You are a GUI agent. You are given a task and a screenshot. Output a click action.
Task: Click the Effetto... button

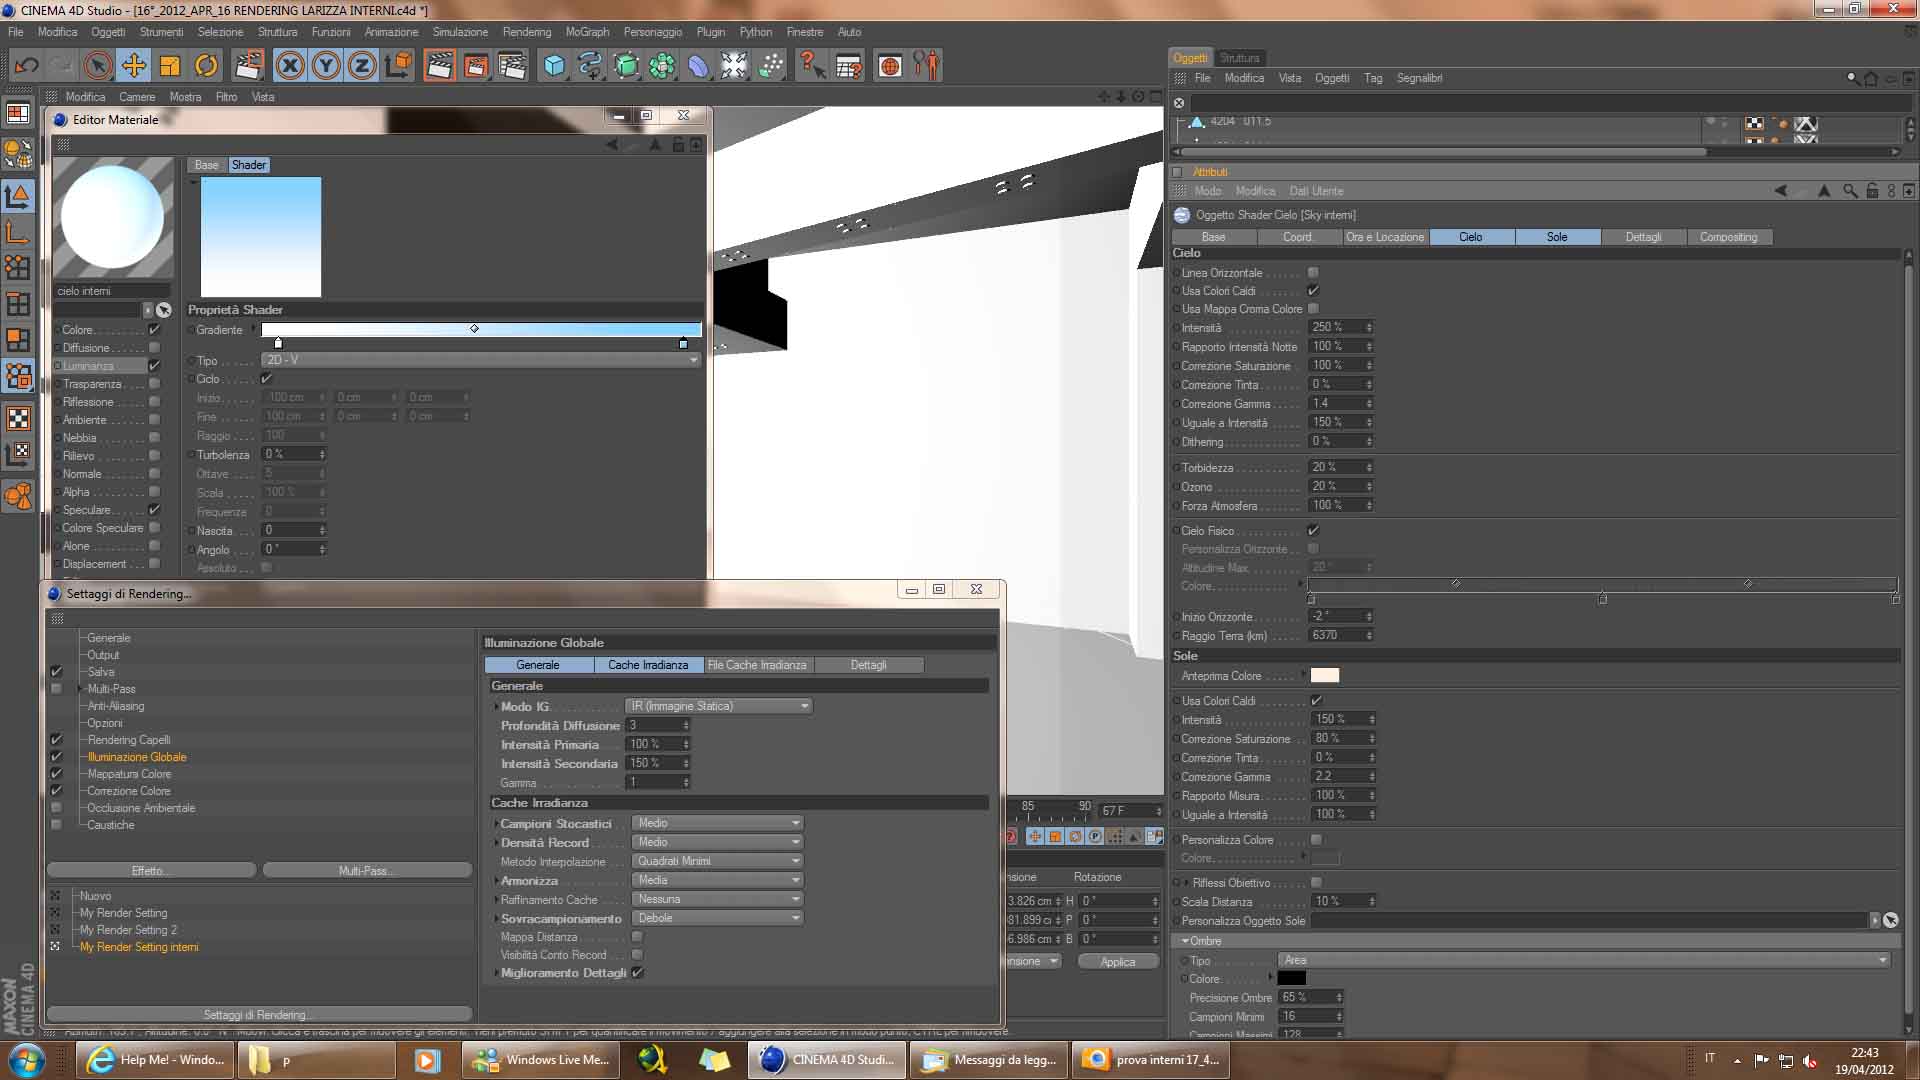(x=151, y=870)
